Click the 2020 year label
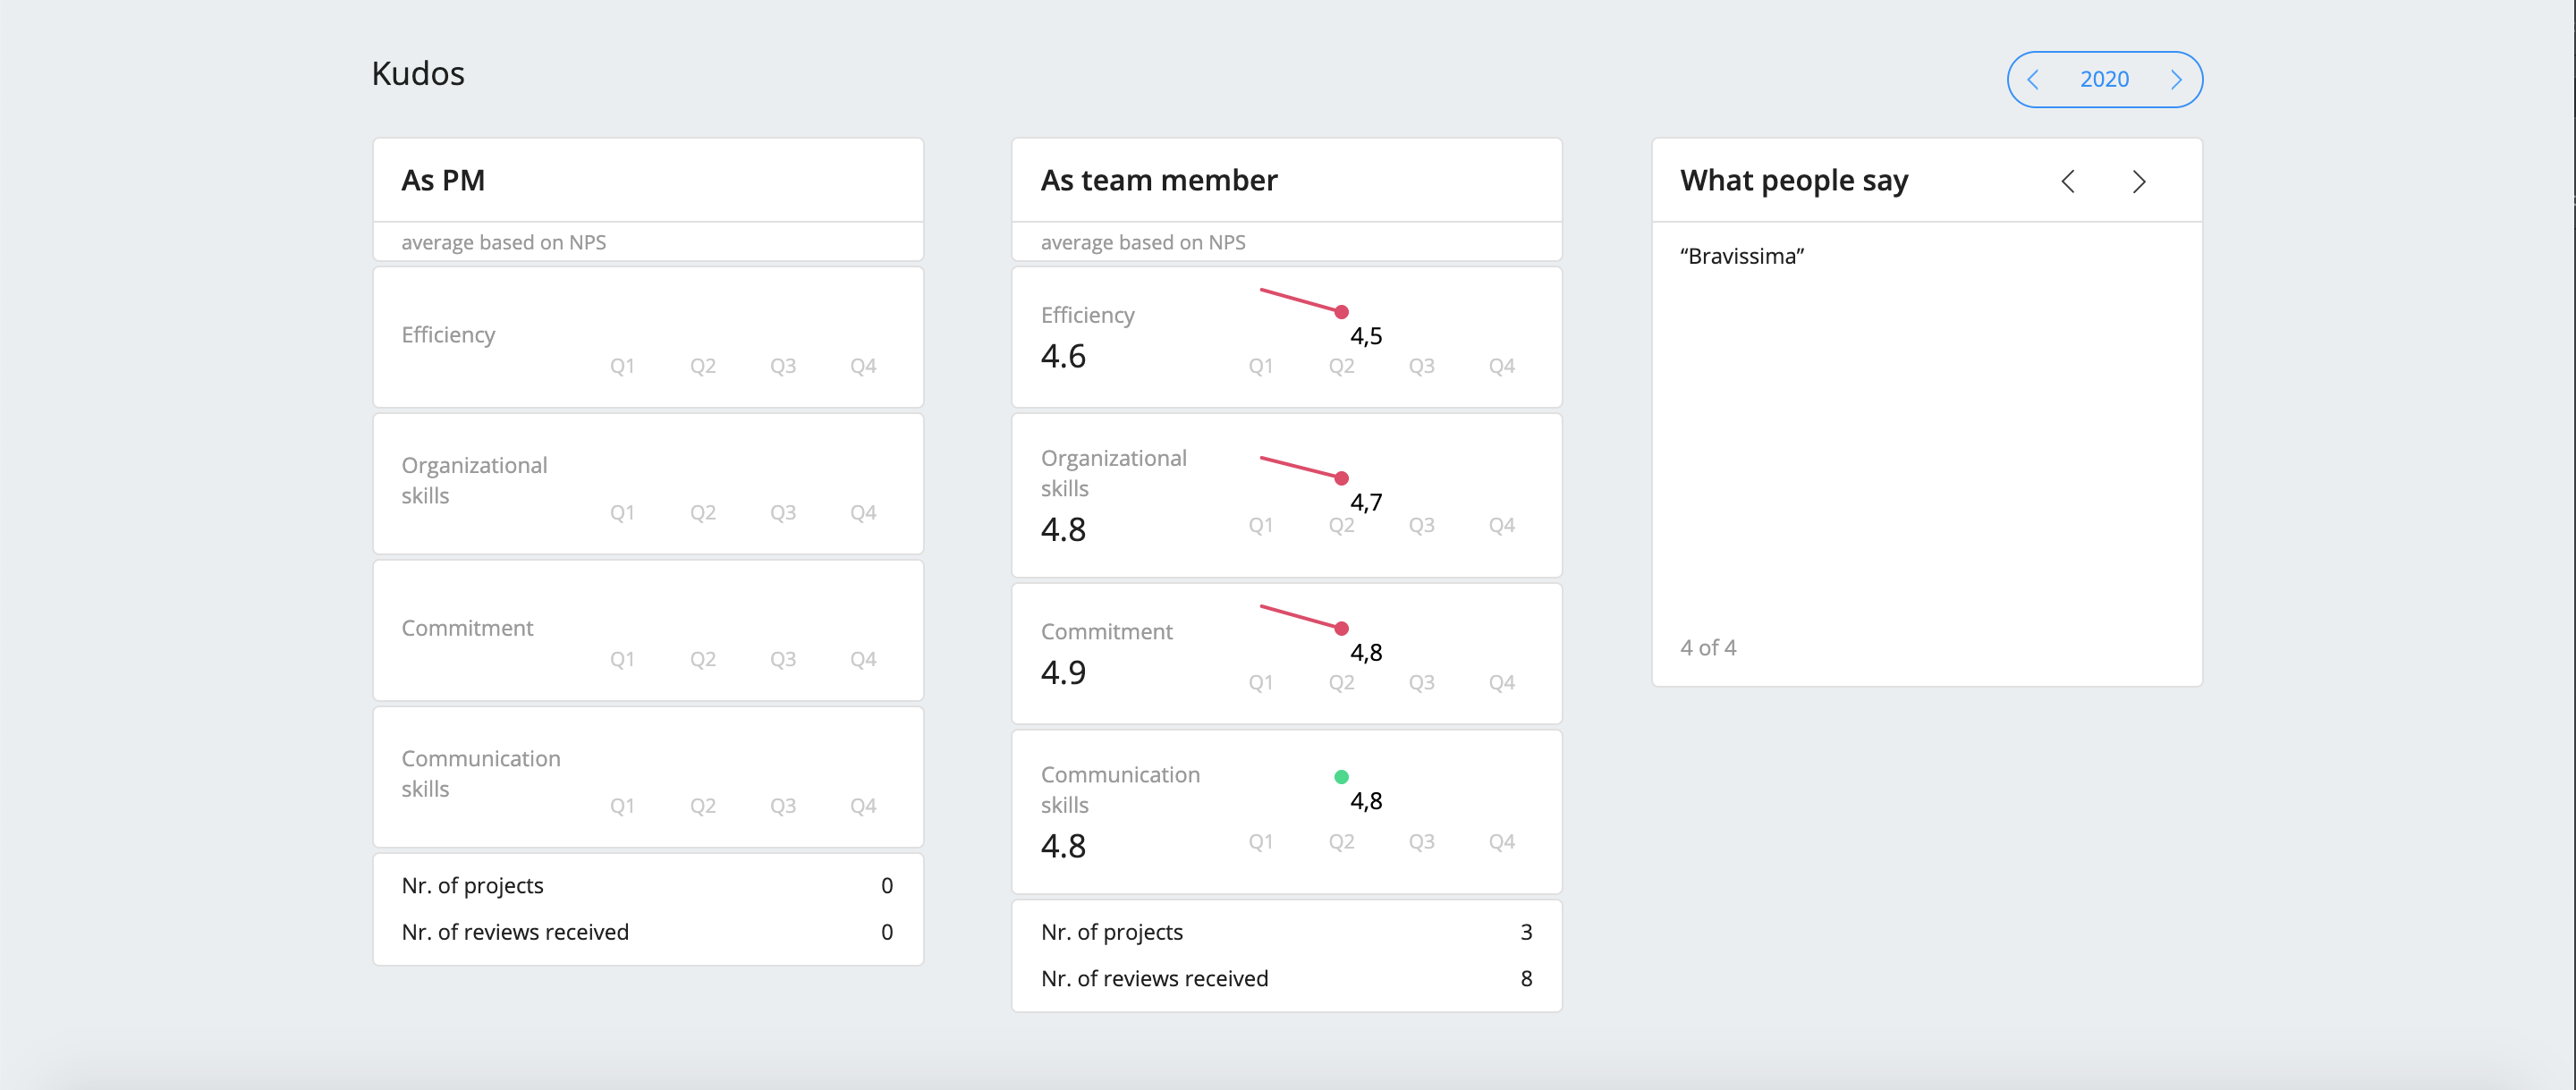This screenshot has width=2576, height=1090. pyautogui.click(x=2104, y=79)
